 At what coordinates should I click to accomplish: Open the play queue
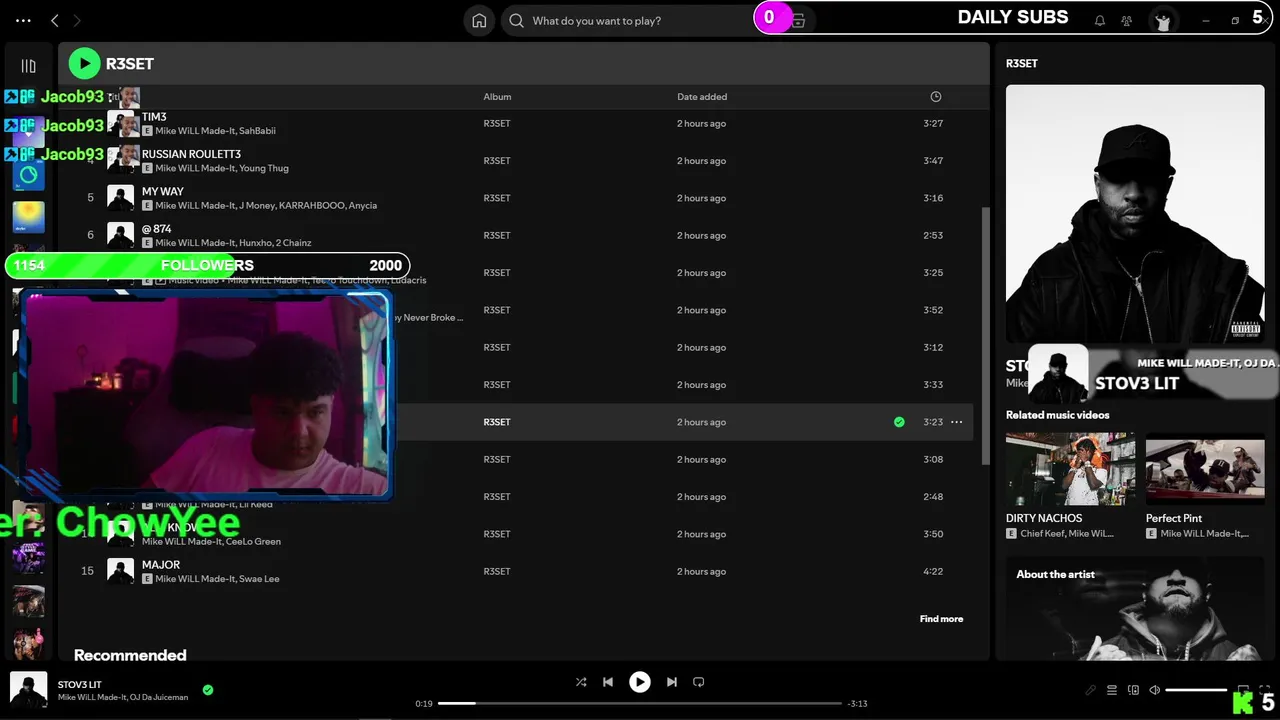(1112, 690)
